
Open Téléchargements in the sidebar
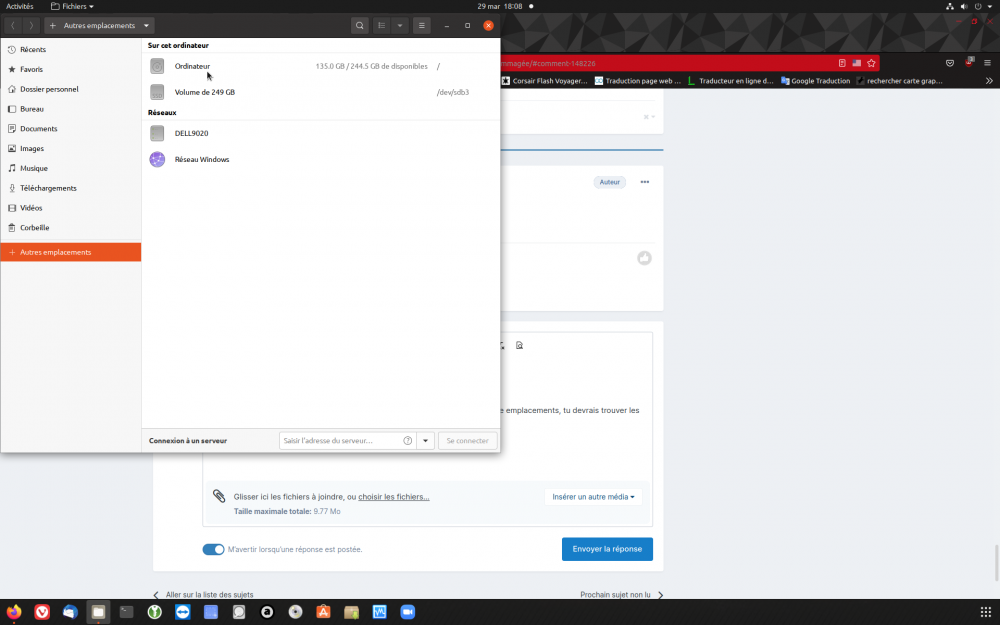(71, 188)
